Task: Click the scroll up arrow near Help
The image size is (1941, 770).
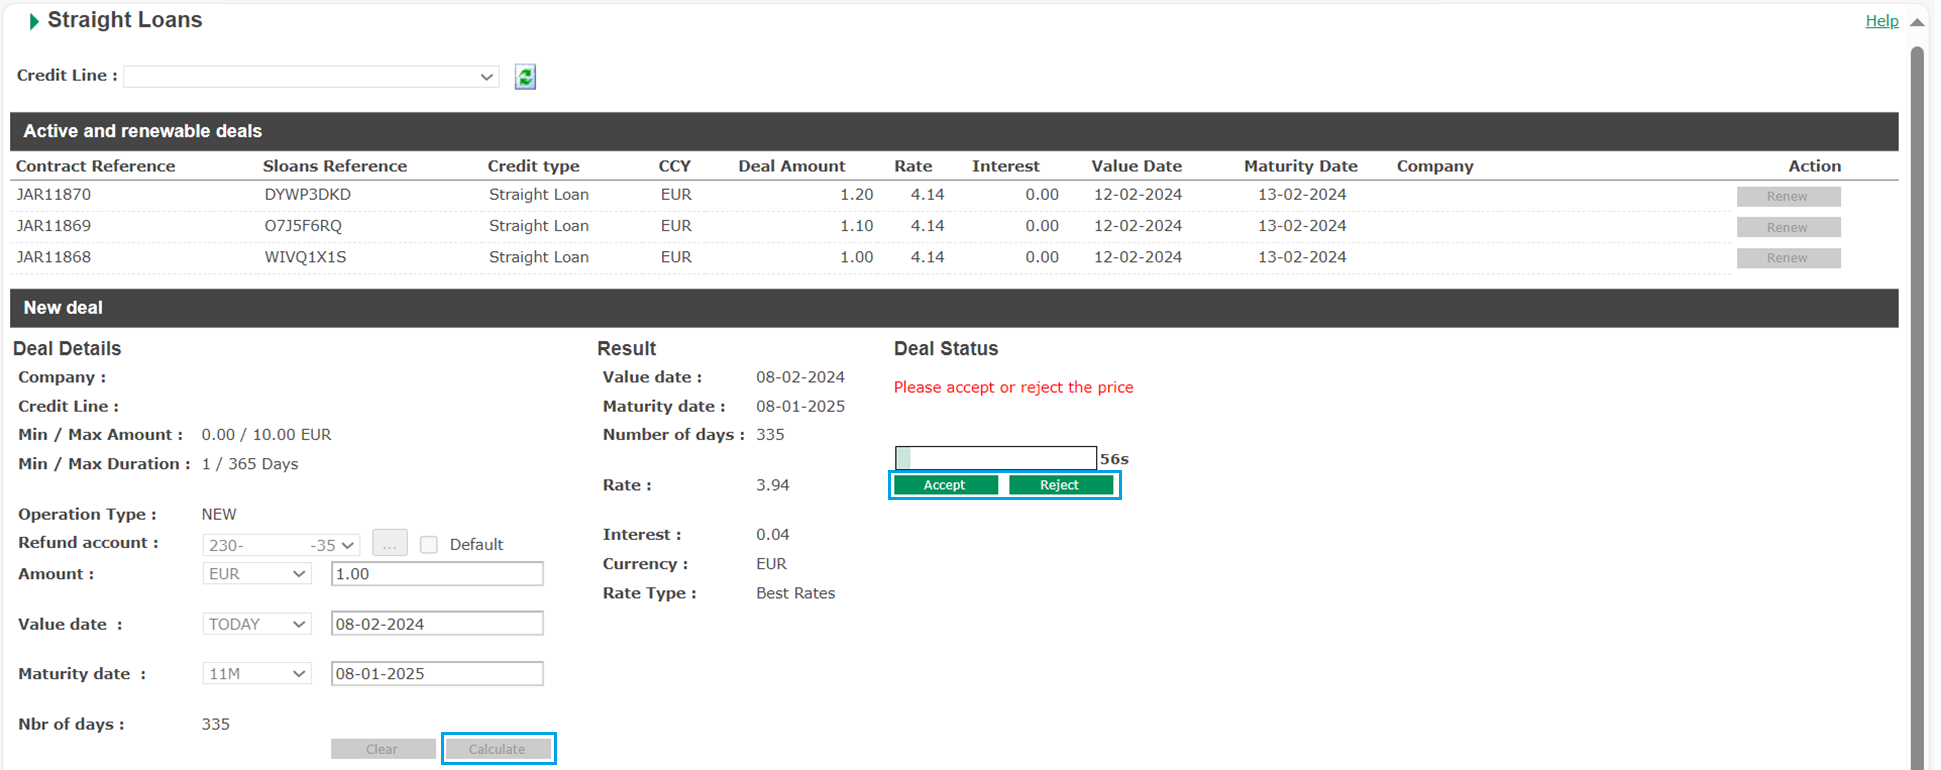Action: (1916, 22)
